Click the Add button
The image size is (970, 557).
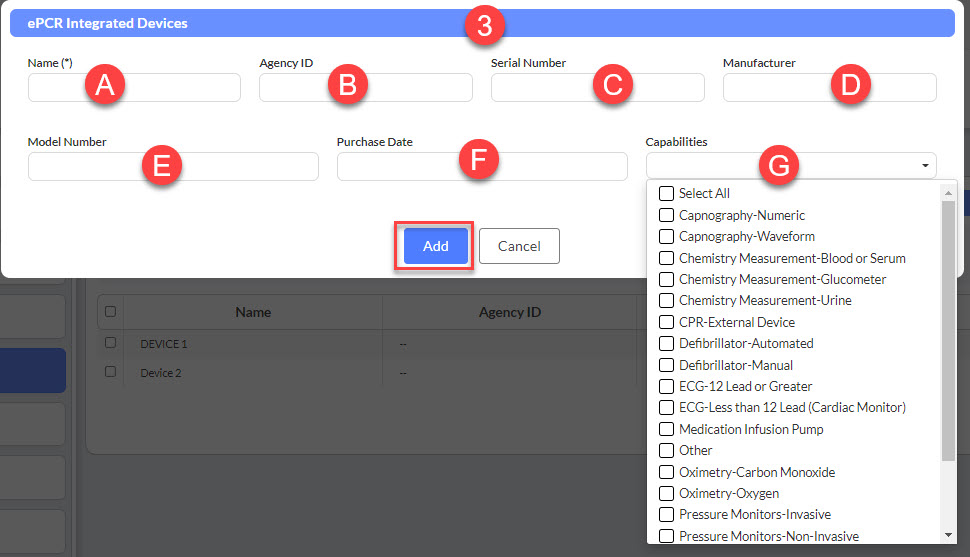tap(436, 246)
